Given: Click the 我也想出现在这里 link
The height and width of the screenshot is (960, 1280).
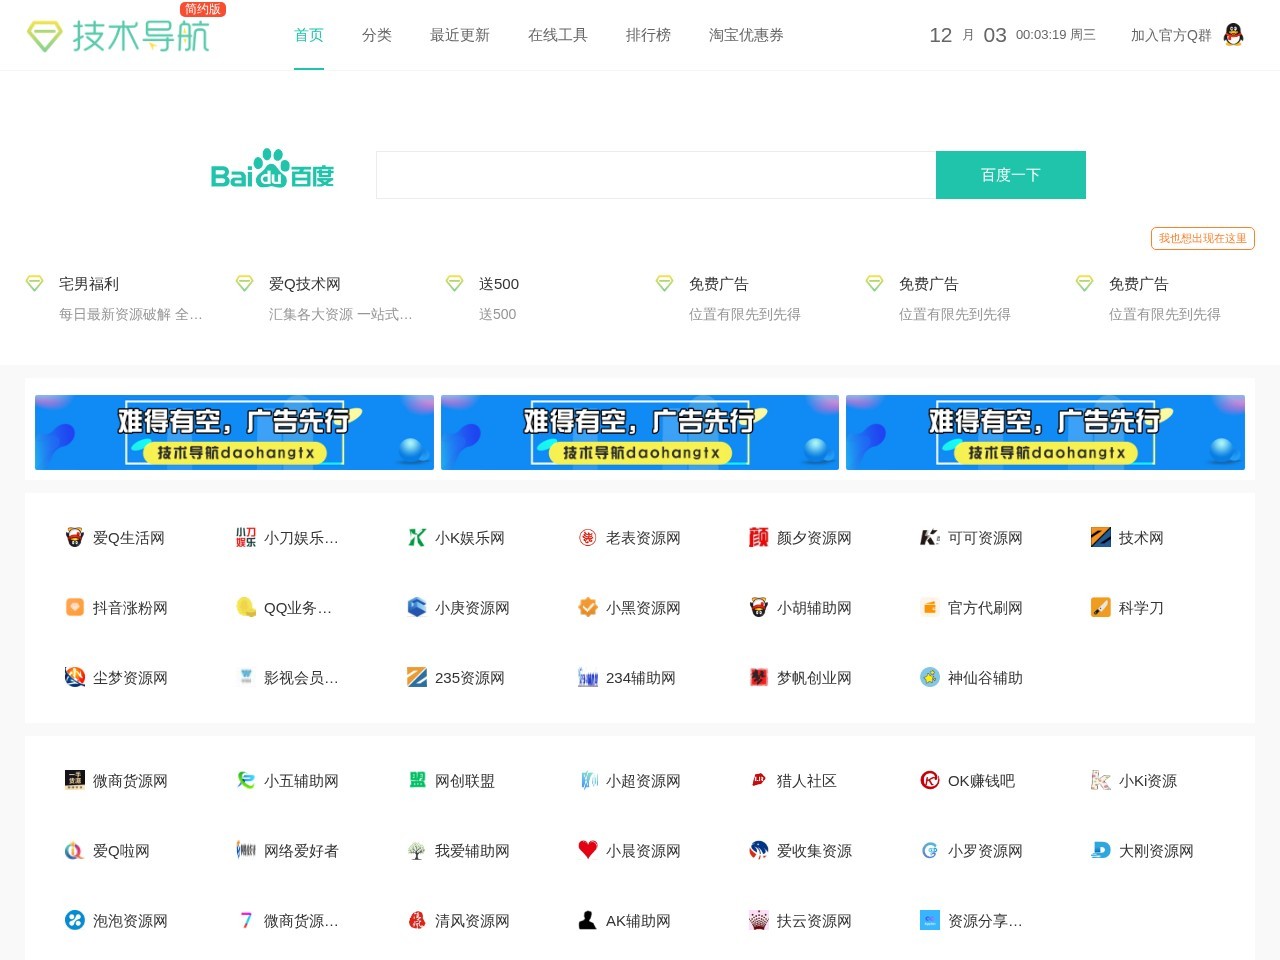Looking at the screenshot, I should coord(1202,238).
